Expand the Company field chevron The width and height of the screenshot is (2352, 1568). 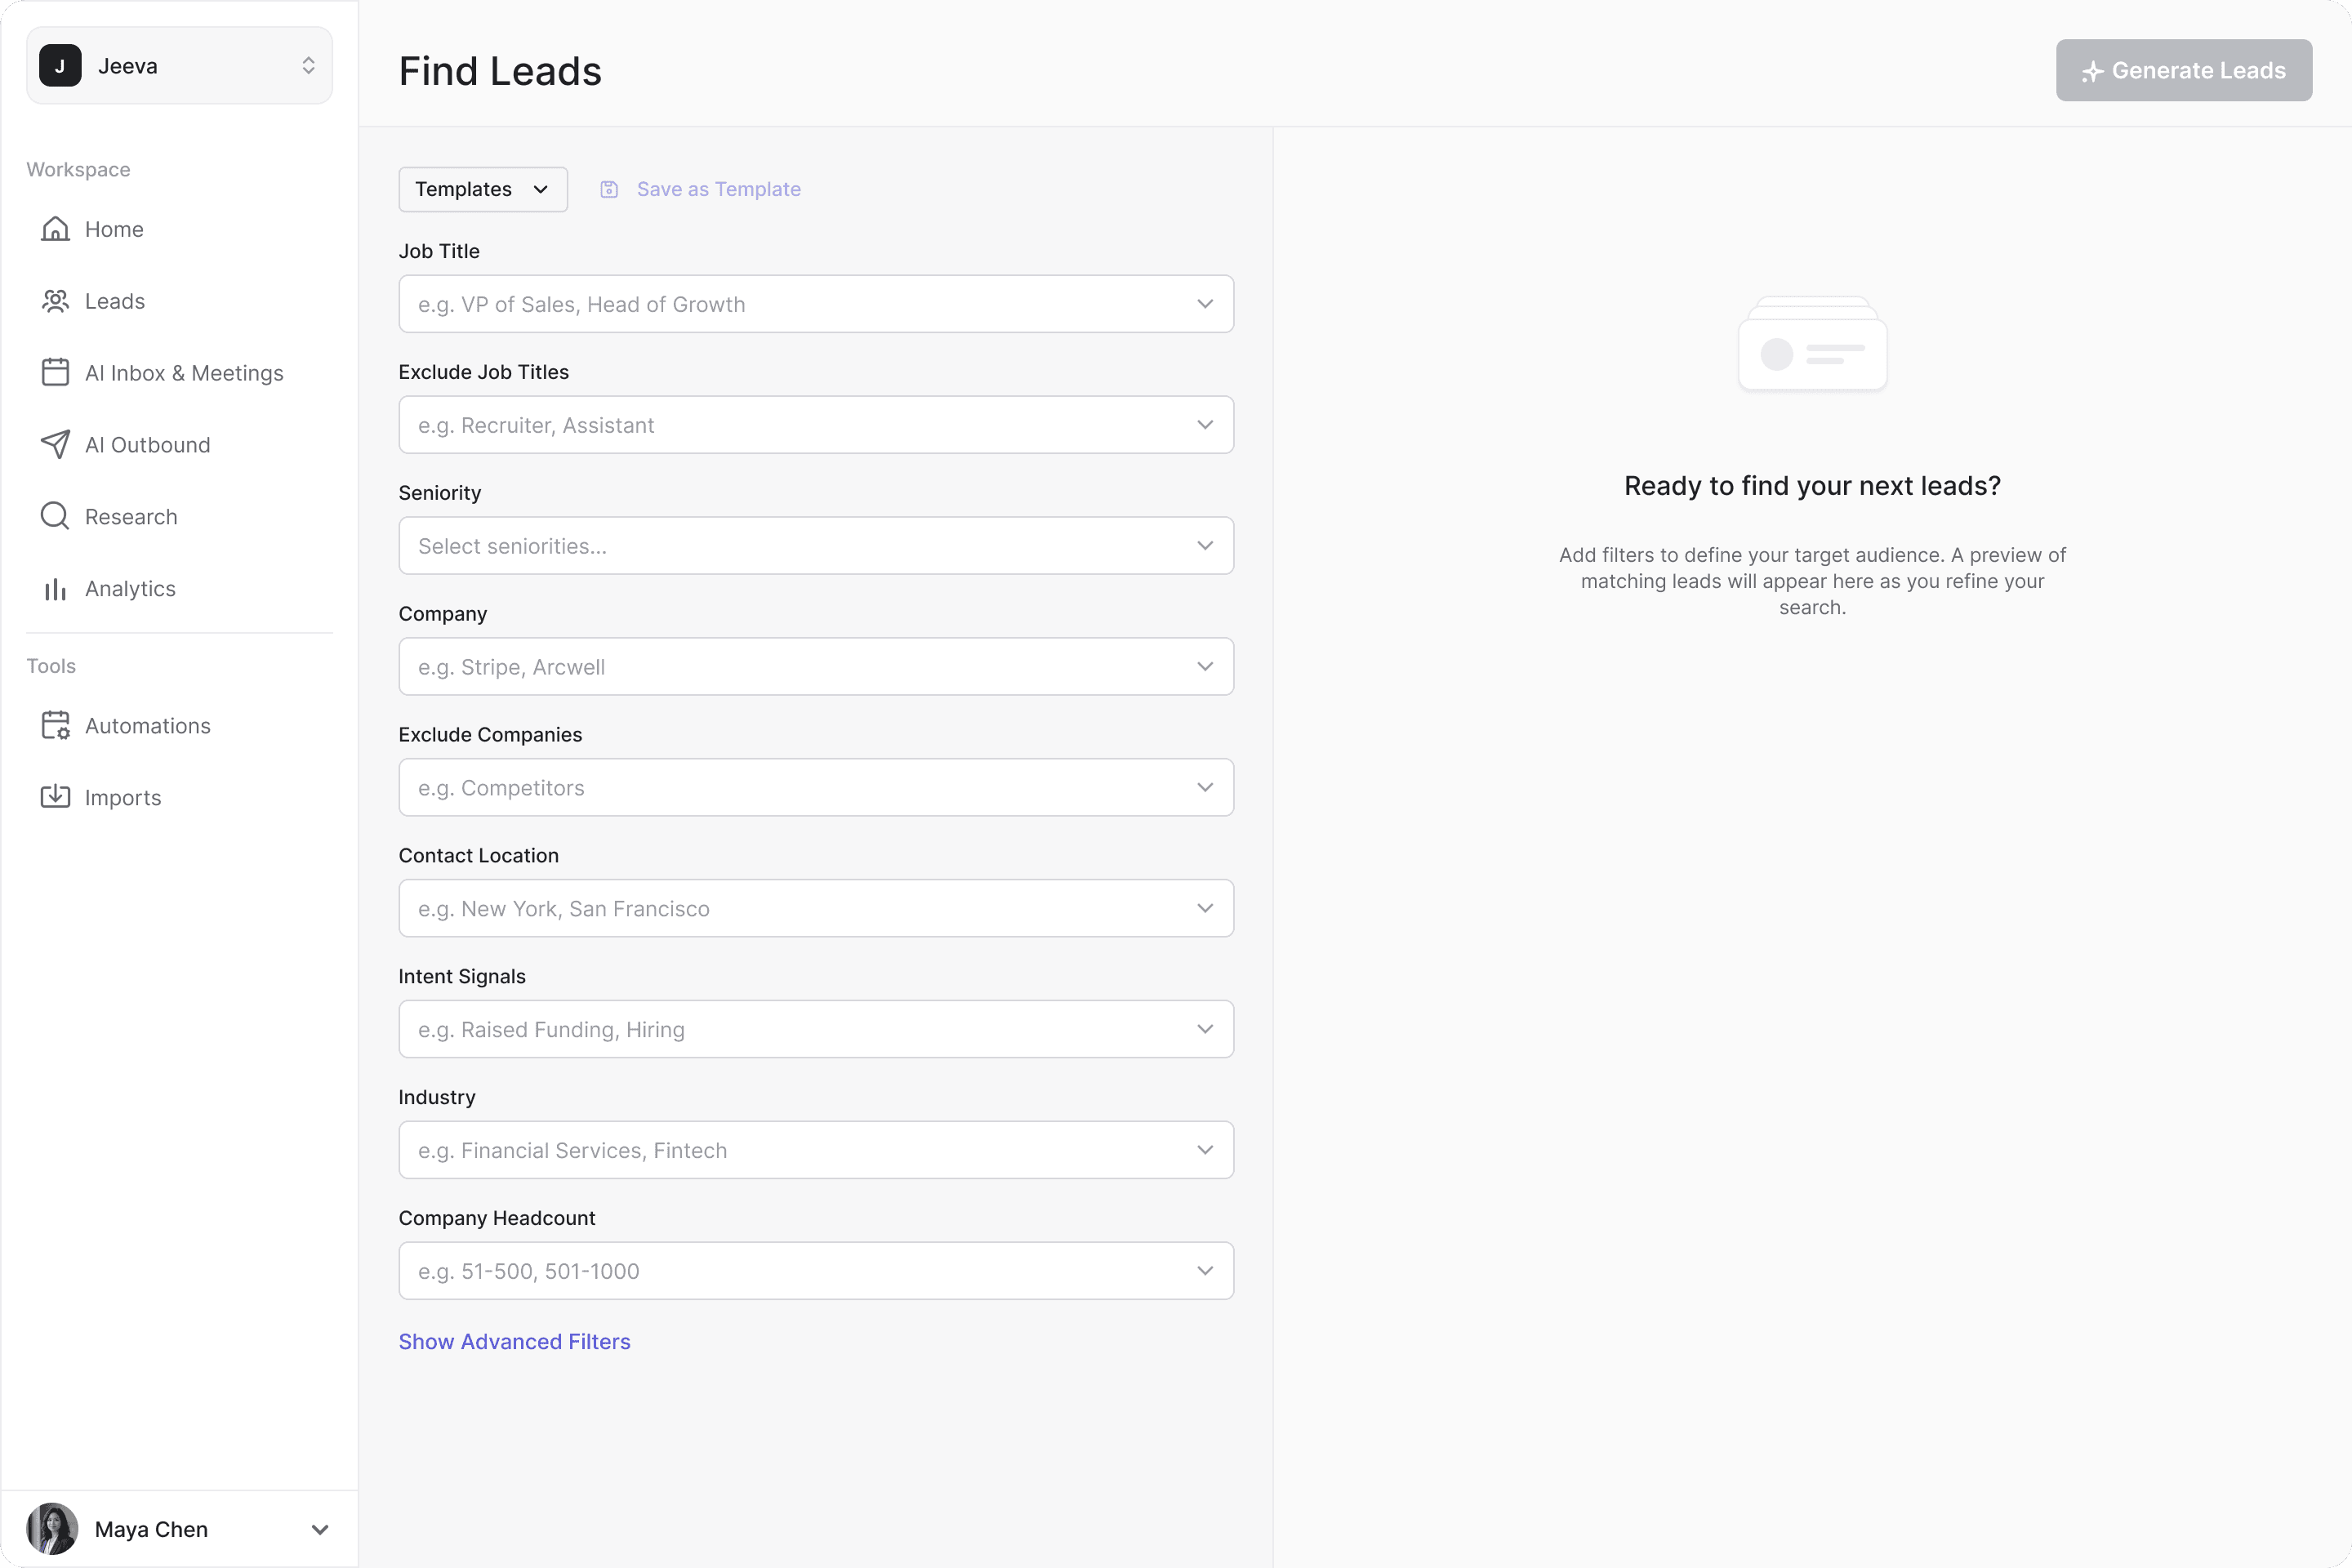point(1205,667)
